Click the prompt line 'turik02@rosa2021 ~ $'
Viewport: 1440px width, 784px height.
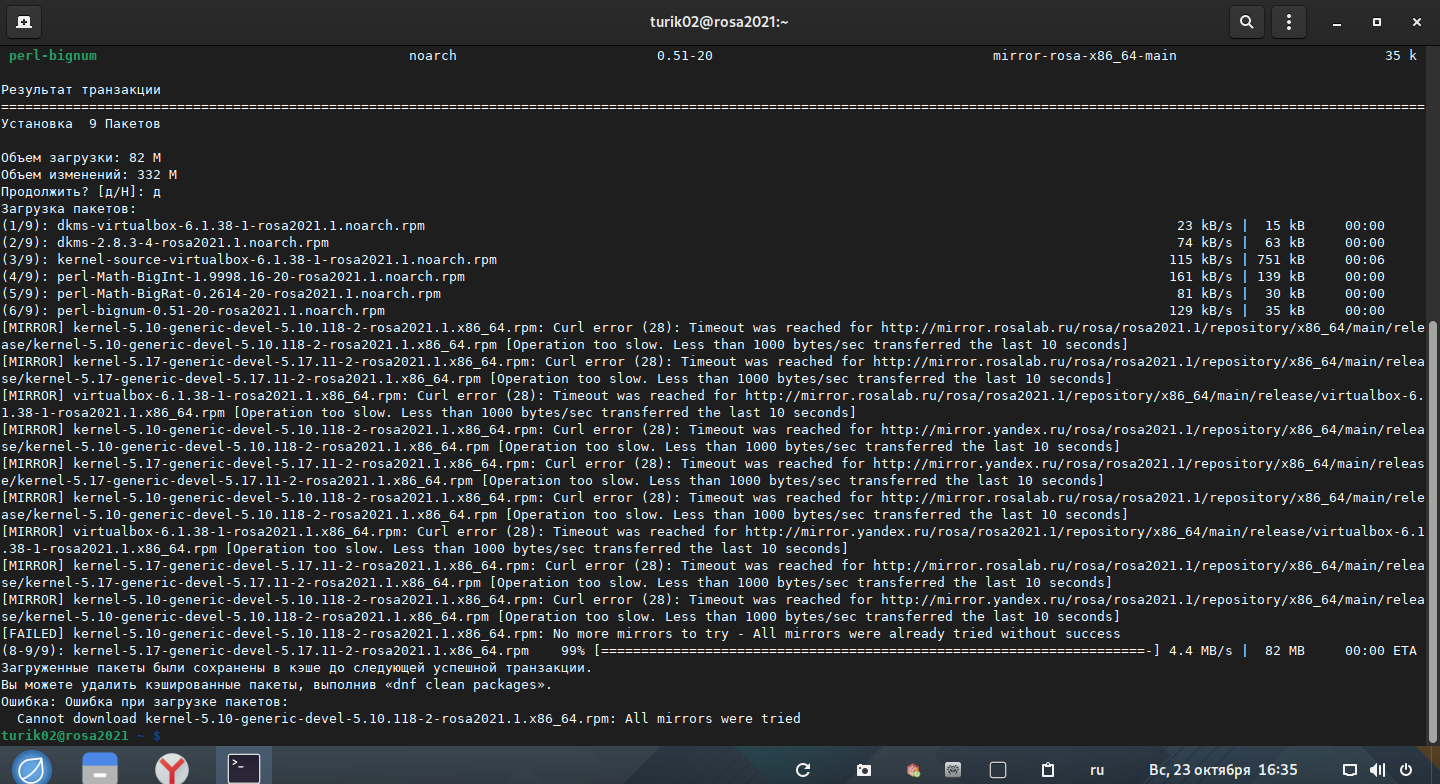click(x=81, y=735)
